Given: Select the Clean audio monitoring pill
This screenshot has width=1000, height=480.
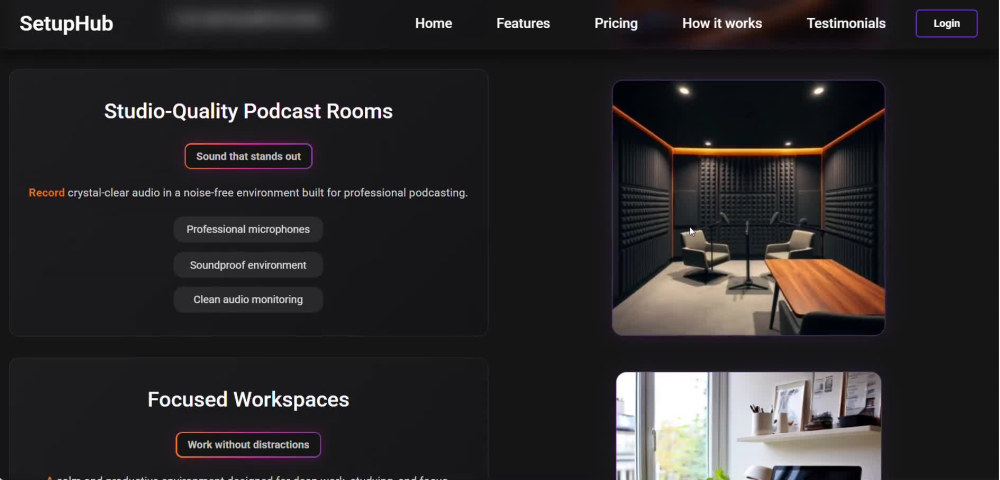Looking at the screenshot, I should (x=248, y=300).
